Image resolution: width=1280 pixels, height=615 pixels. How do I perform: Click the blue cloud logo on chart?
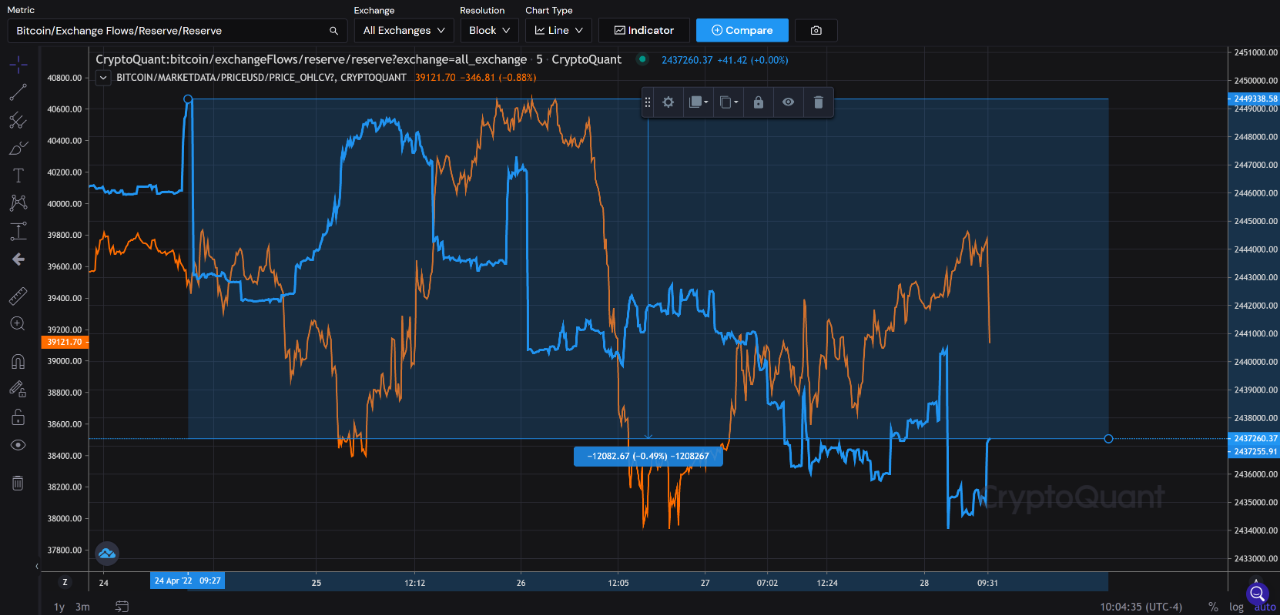[x=106, y=552]
